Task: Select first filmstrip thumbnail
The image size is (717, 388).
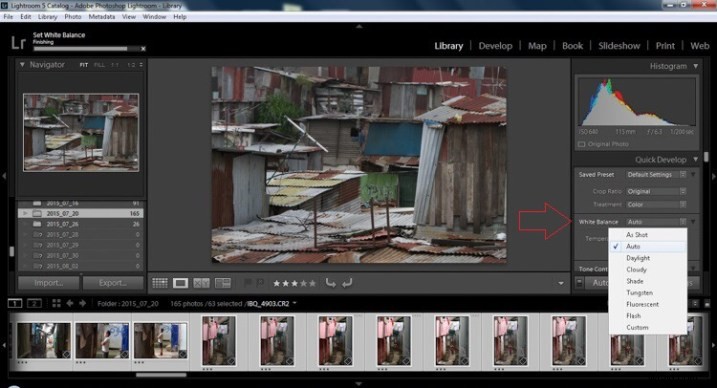Action: click(x=44, y=340)
